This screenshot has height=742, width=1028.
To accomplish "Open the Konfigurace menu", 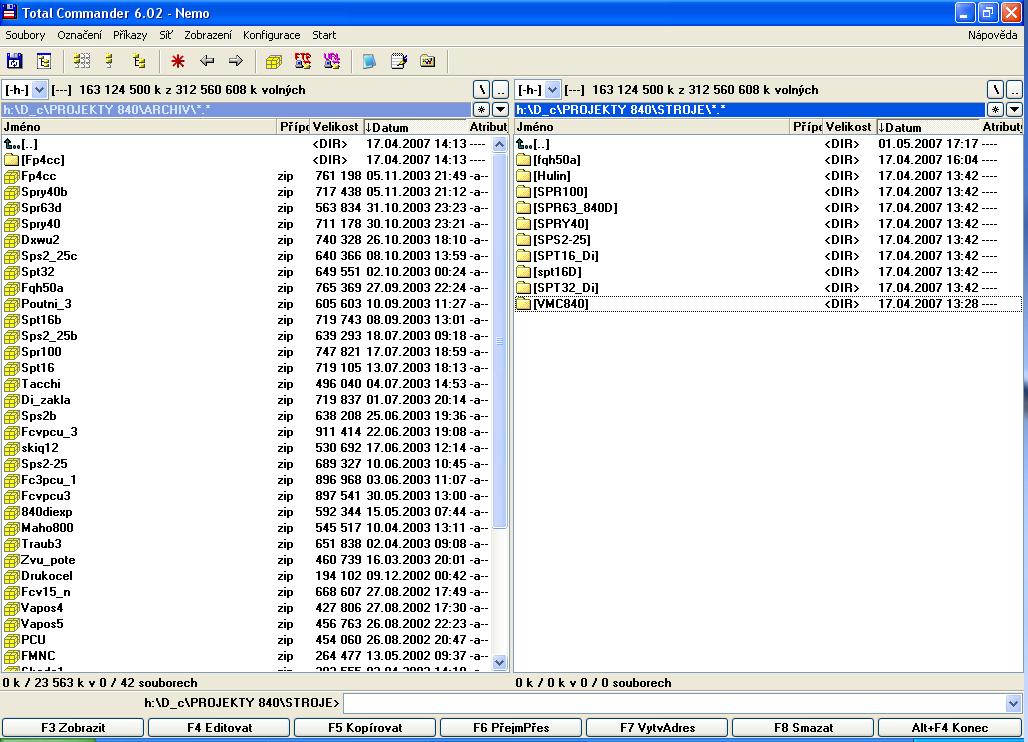I will (x=272, y=35).
